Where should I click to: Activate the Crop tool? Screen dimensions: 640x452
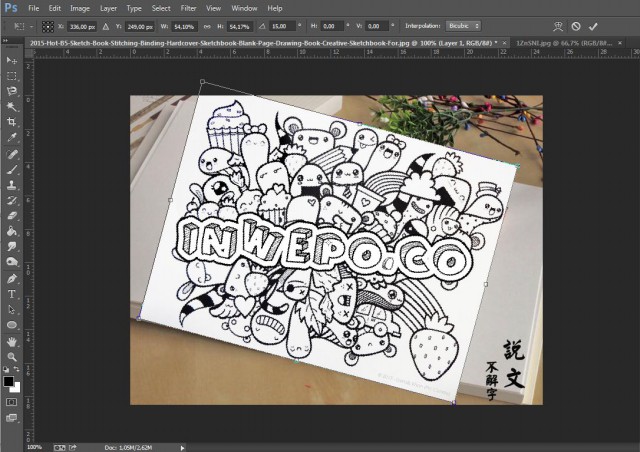click(12, 121)
